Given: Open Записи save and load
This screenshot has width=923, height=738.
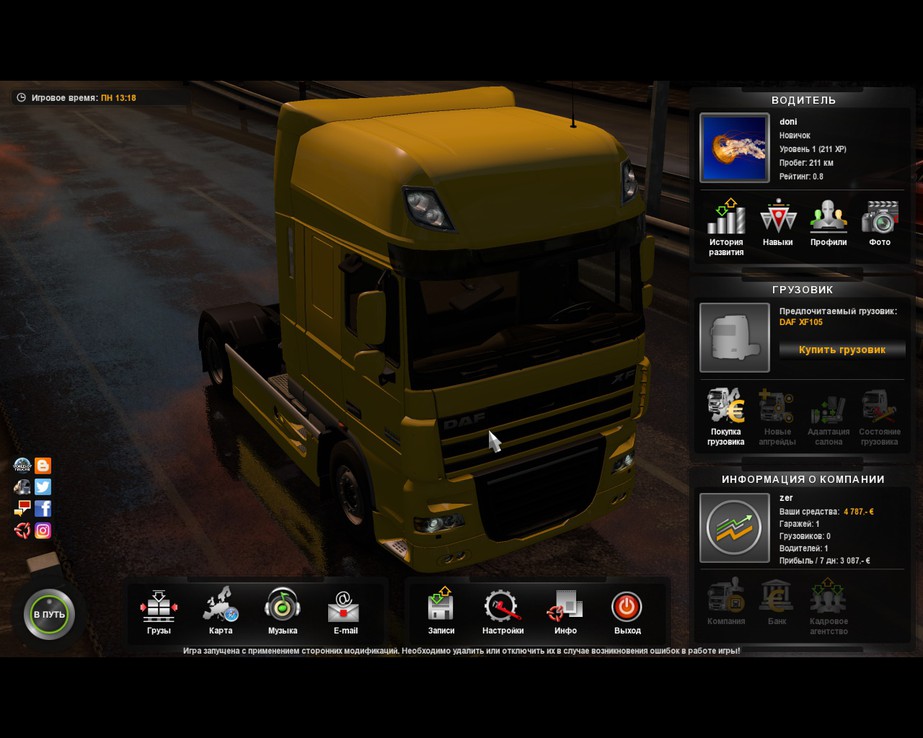Looking at the screenshot, I should [x=441, y=612].
